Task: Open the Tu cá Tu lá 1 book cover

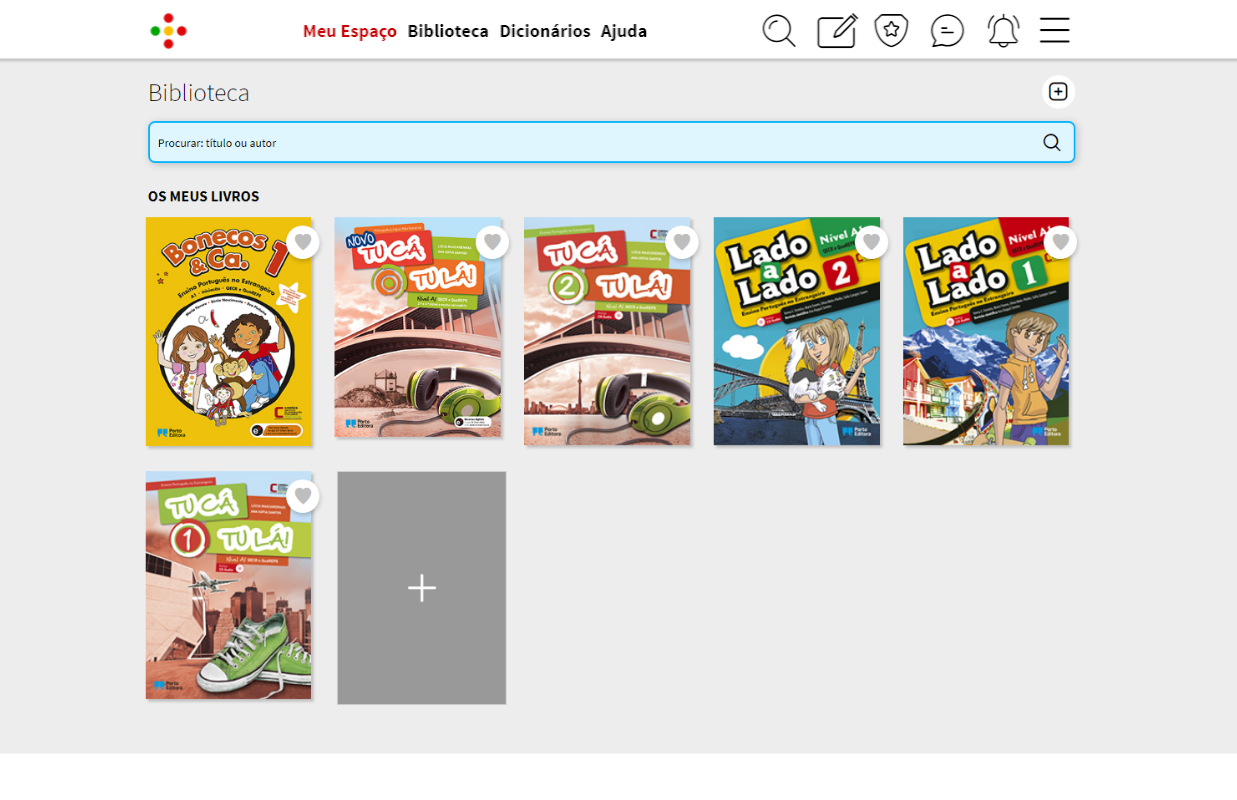Action: [x=228, y=585]
